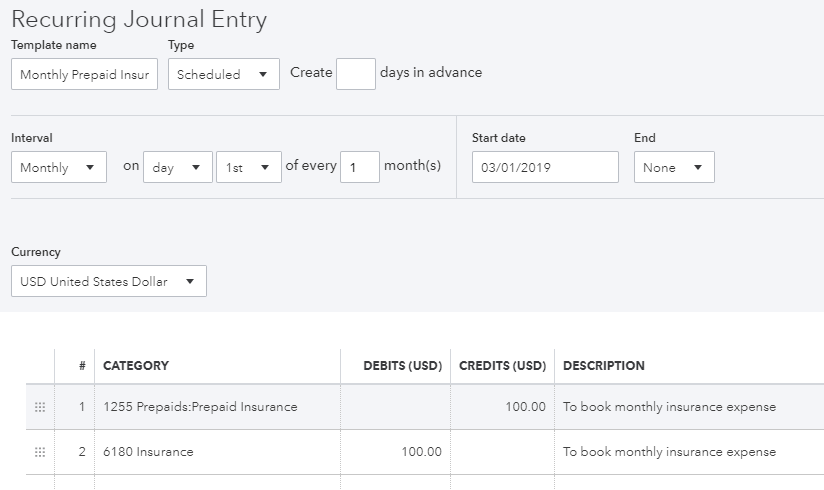The height and width of the screenshot is (490, 824).
Task: Click the Template name input field
Action: pyautogui.click(x=84, y=74)
